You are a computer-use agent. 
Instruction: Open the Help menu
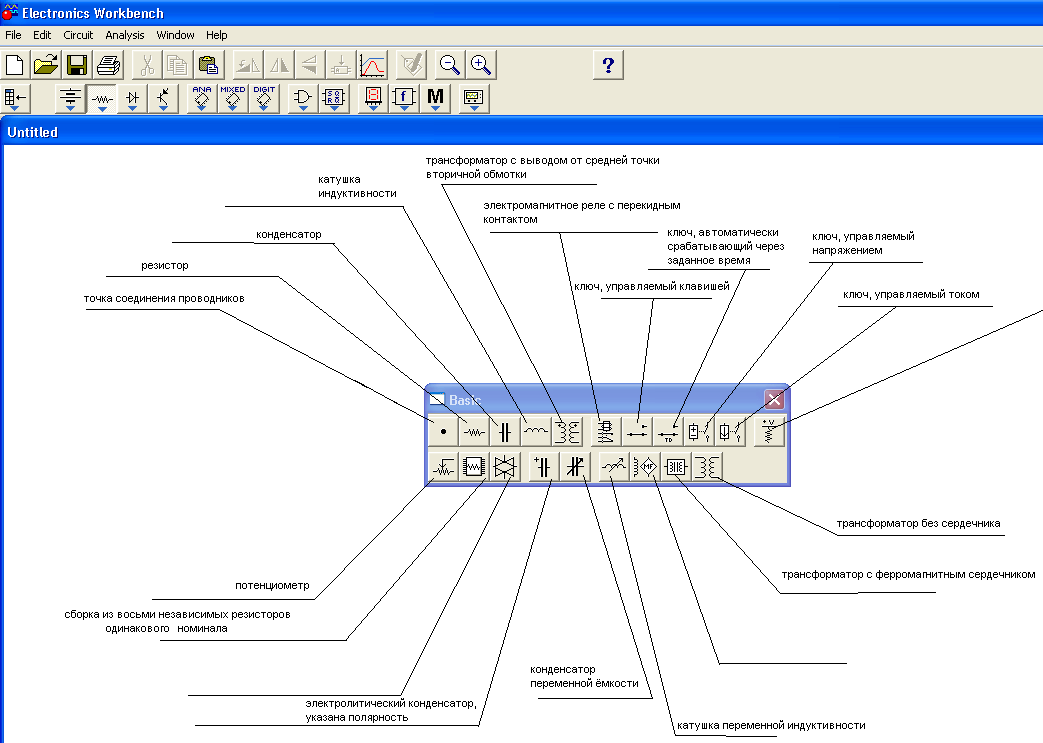point(216,35)
